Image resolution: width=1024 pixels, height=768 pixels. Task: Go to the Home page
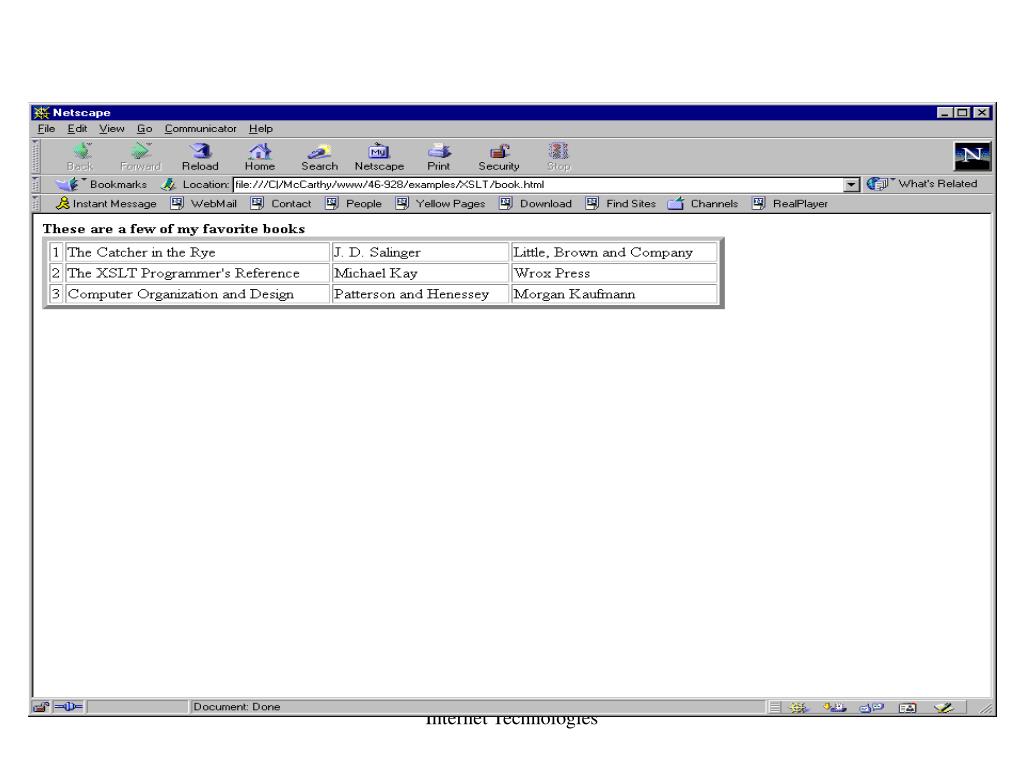coord(259,156)
